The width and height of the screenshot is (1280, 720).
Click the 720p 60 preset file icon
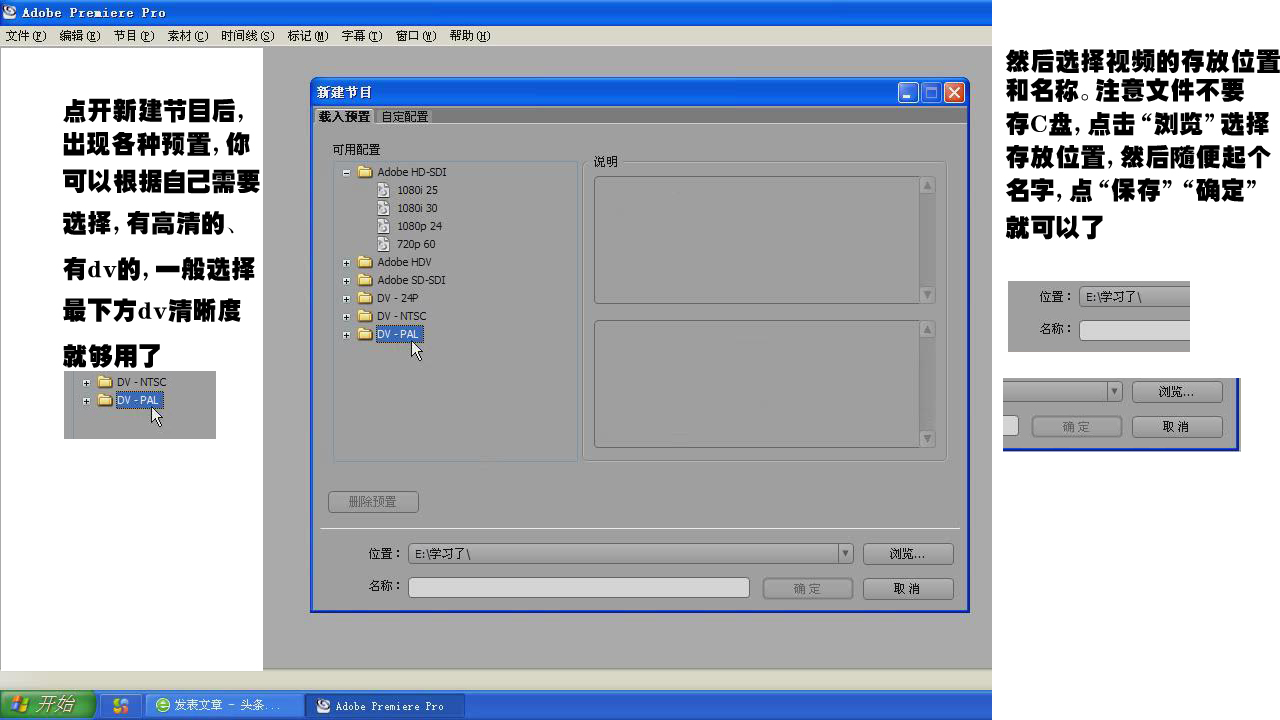pyautogui.click(x=384, y=244)
